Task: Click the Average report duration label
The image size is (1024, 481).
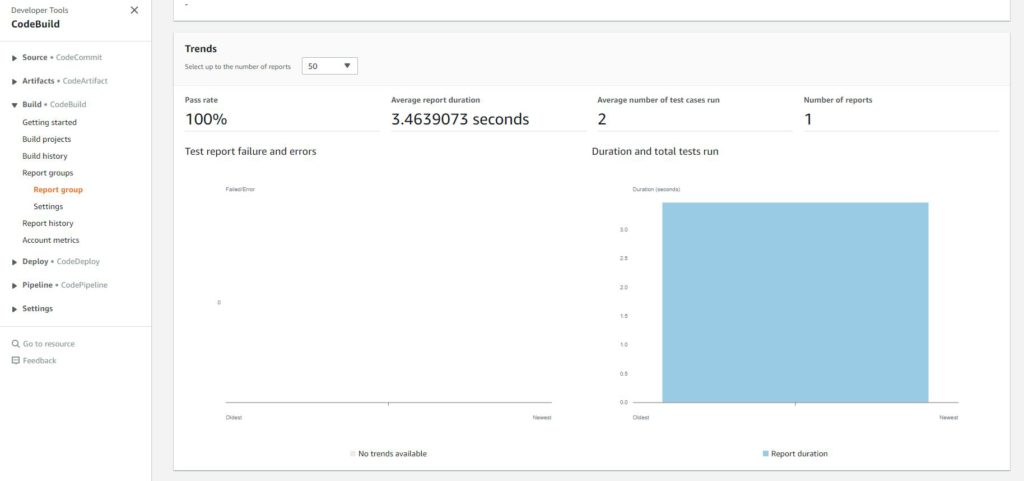Action: pyautogui.click(x=435, y=101)
